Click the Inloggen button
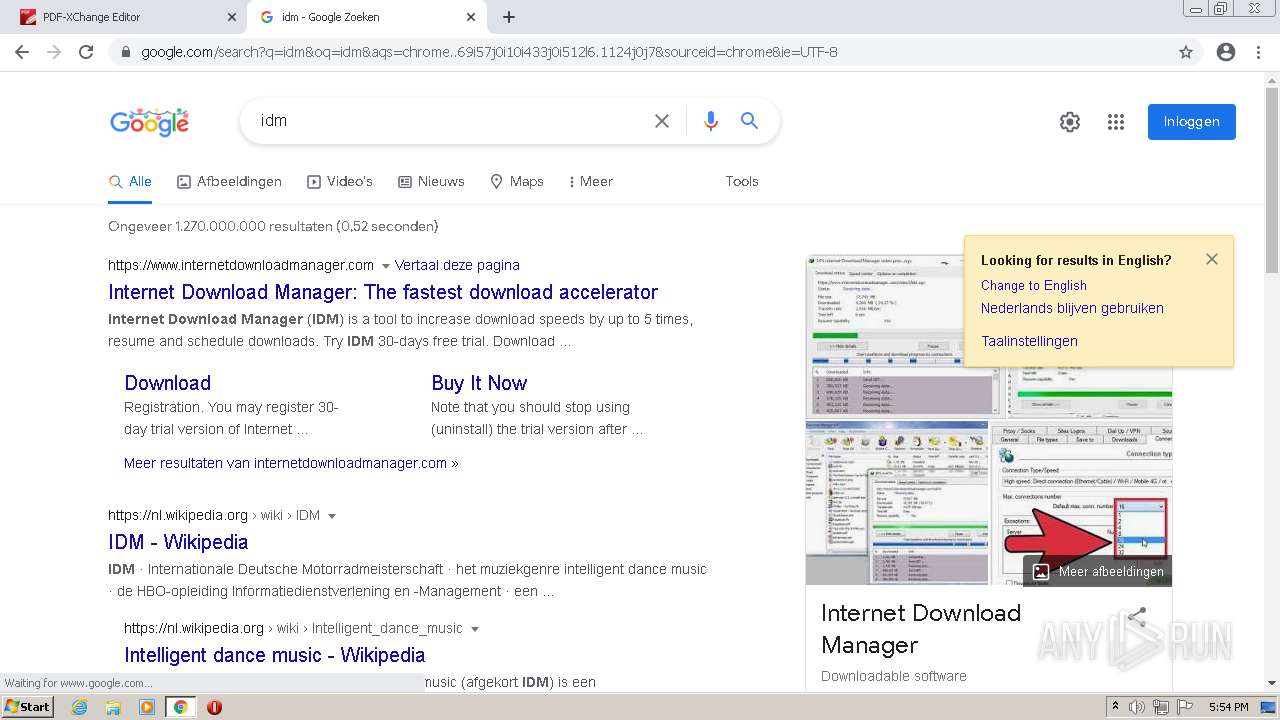Screen dimensions: 1280x720 coord(1191,122)
